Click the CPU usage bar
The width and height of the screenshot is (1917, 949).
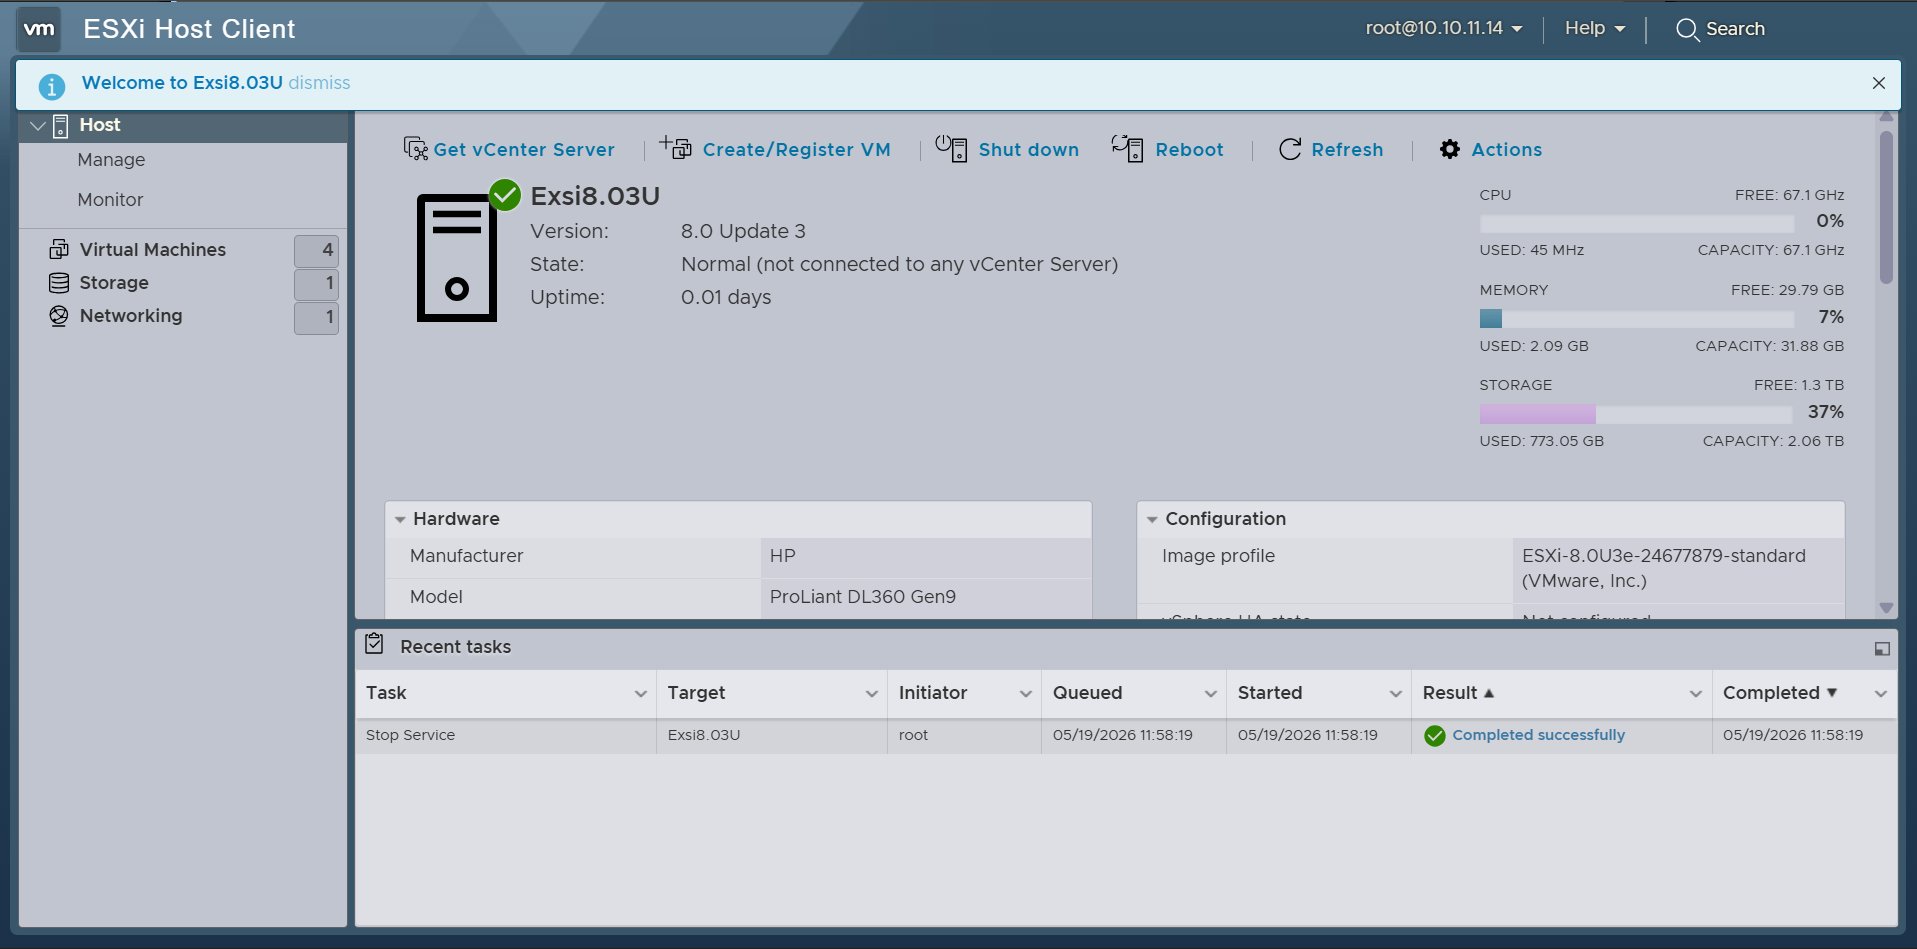pyautogui.click(x=1637, y=223)
